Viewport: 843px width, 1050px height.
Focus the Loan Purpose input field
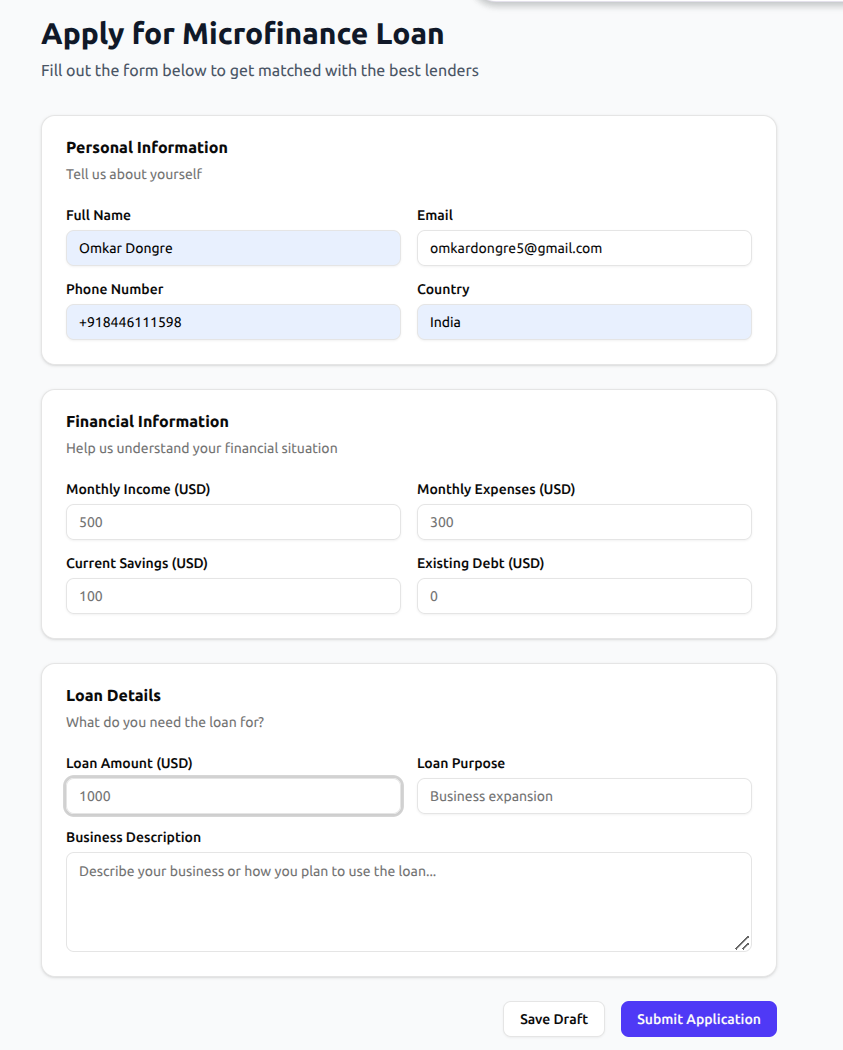coord(584,796)
